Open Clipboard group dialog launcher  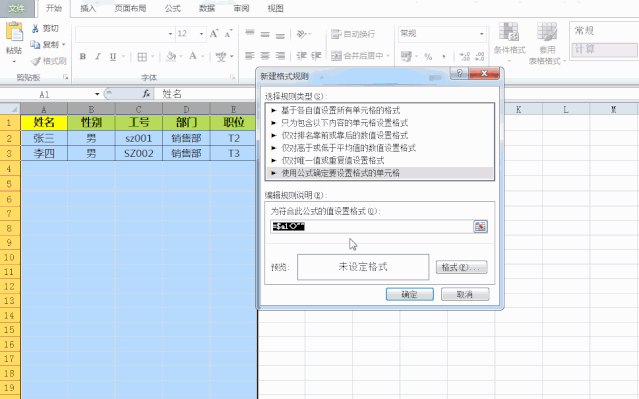[65, 77]
